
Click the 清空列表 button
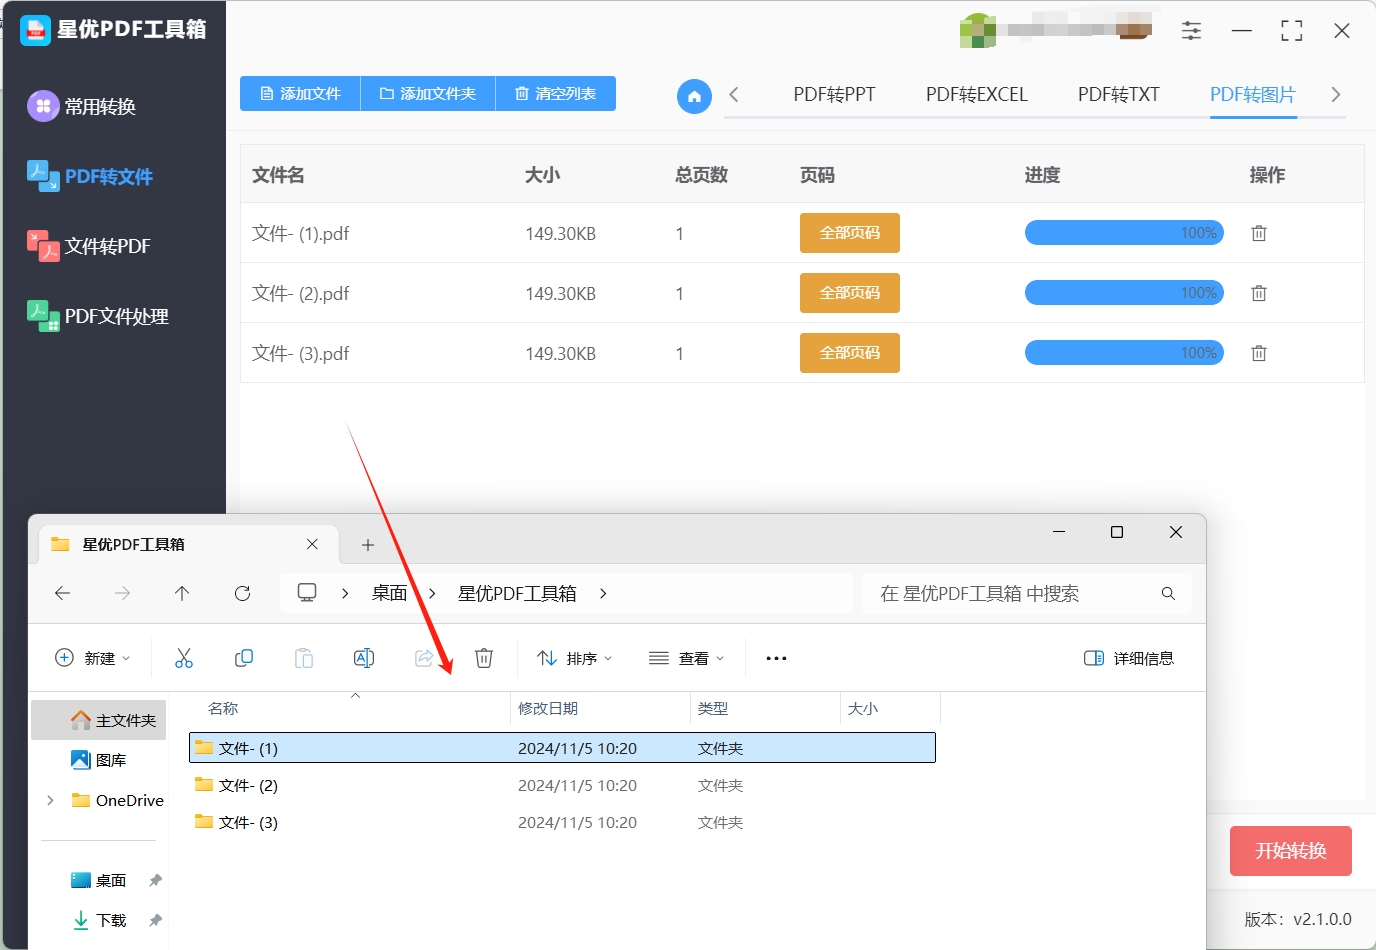[556, 93]
